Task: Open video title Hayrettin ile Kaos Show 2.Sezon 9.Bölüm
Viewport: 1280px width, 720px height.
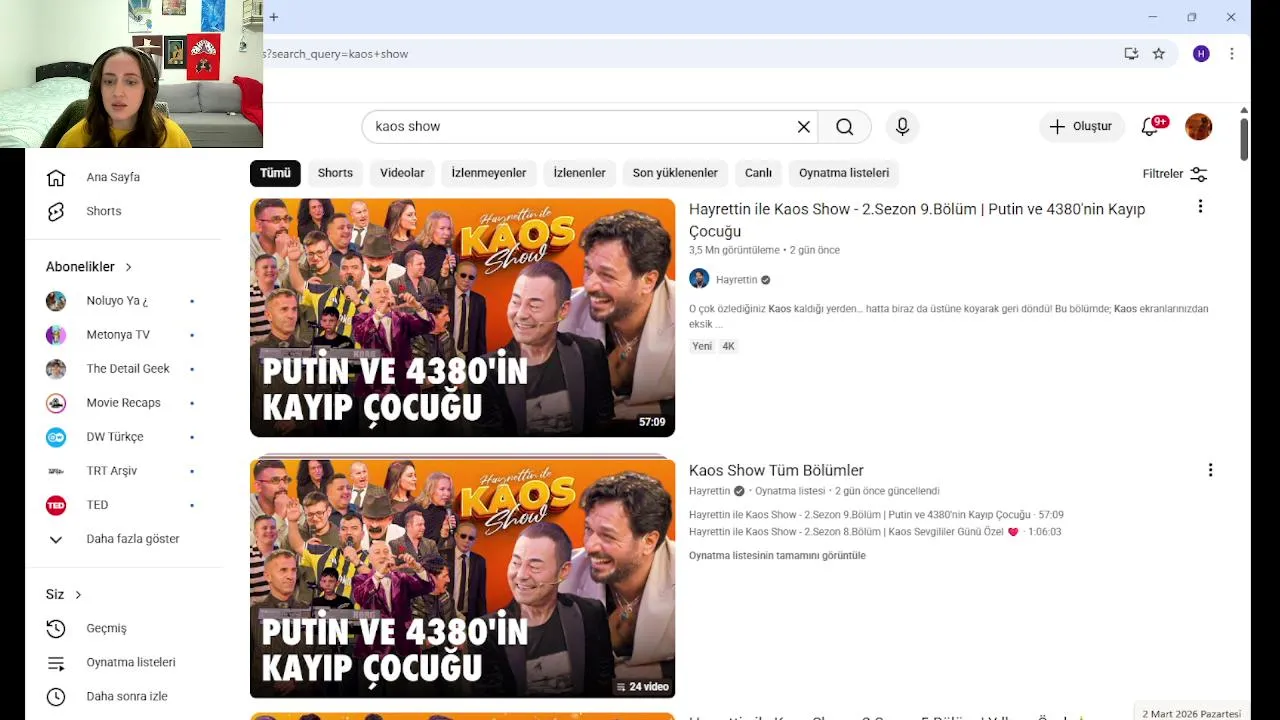Action: (x=917, y=220)
